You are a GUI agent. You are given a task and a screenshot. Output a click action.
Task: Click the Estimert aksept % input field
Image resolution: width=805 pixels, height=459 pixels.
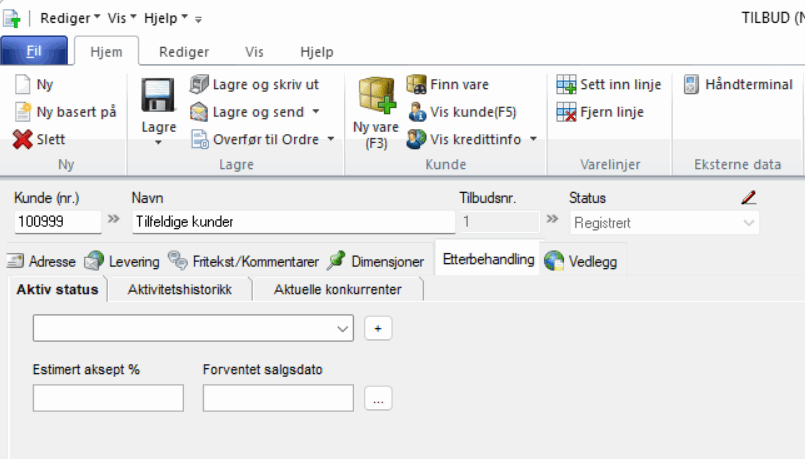(108, 399)
